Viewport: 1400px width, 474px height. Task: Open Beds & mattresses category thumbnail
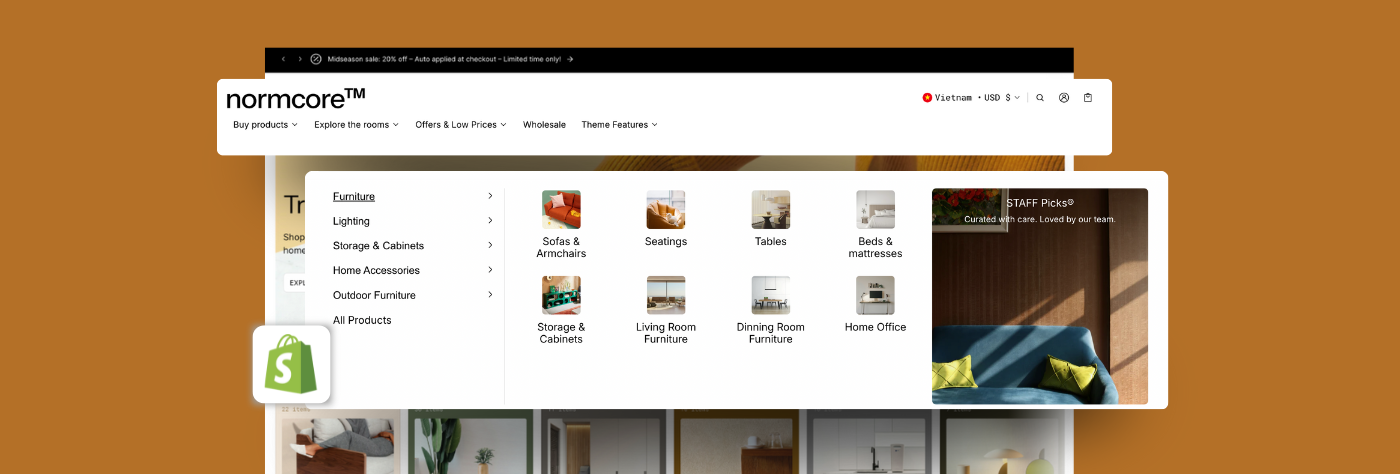[875, 210]
